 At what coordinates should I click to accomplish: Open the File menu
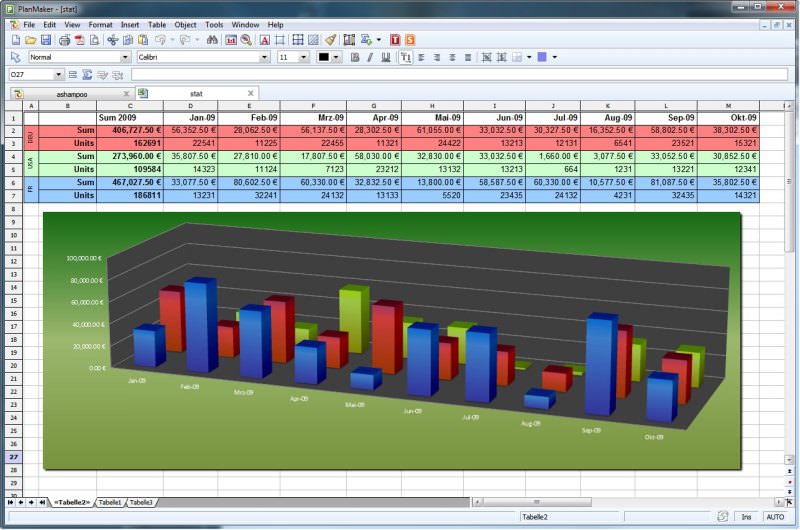pos(29,24)
